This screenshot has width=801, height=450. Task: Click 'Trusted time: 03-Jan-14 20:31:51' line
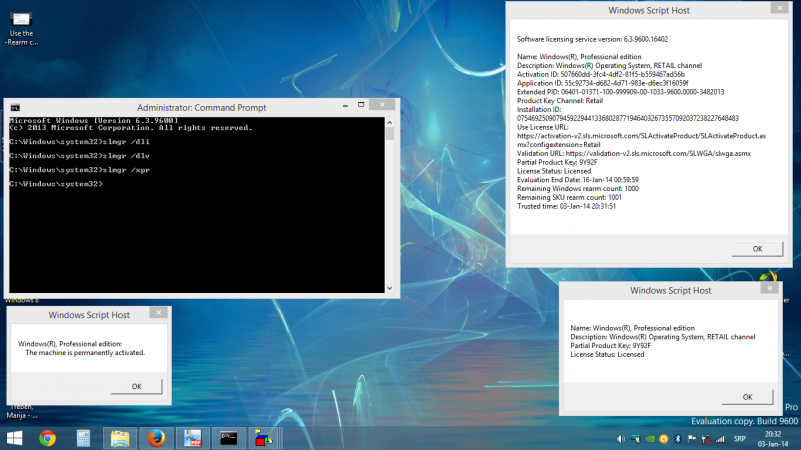[x=566, y=206]
